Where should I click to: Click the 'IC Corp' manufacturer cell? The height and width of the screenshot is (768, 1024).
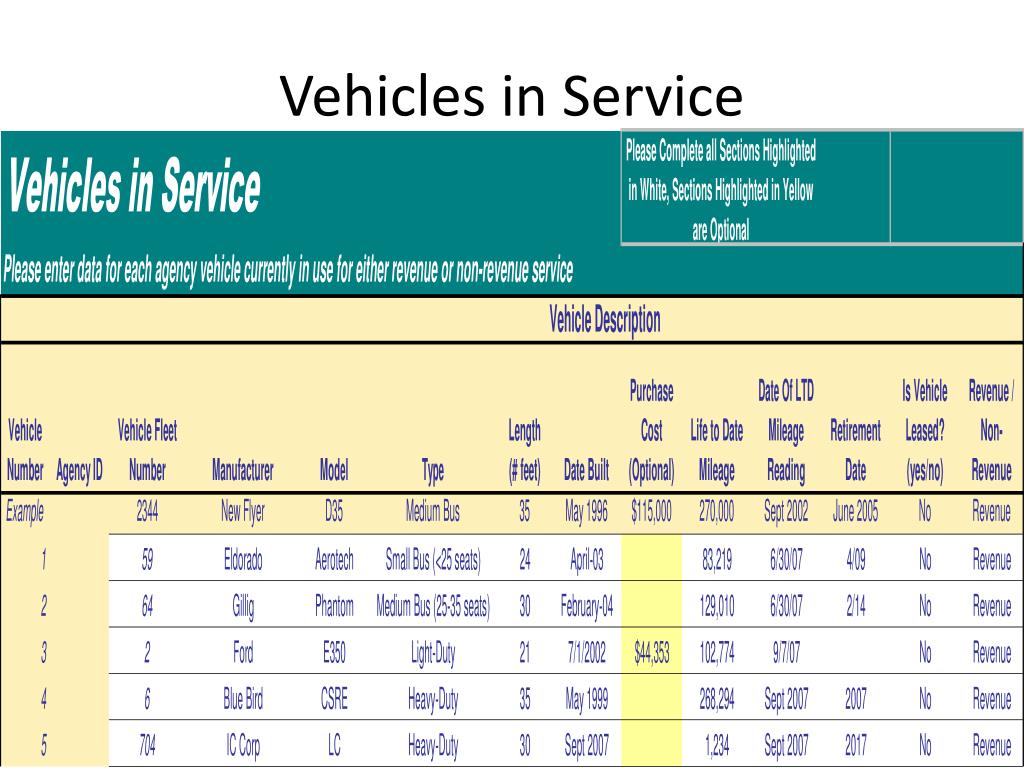tap(243, 745)
